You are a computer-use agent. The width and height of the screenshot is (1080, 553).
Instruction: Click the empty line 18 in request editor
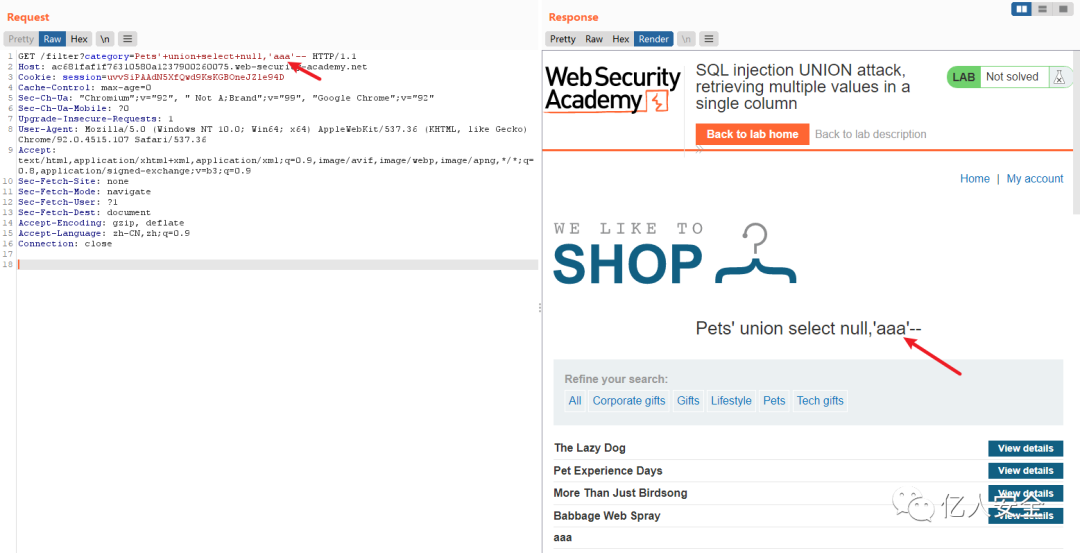pos(278,264)
